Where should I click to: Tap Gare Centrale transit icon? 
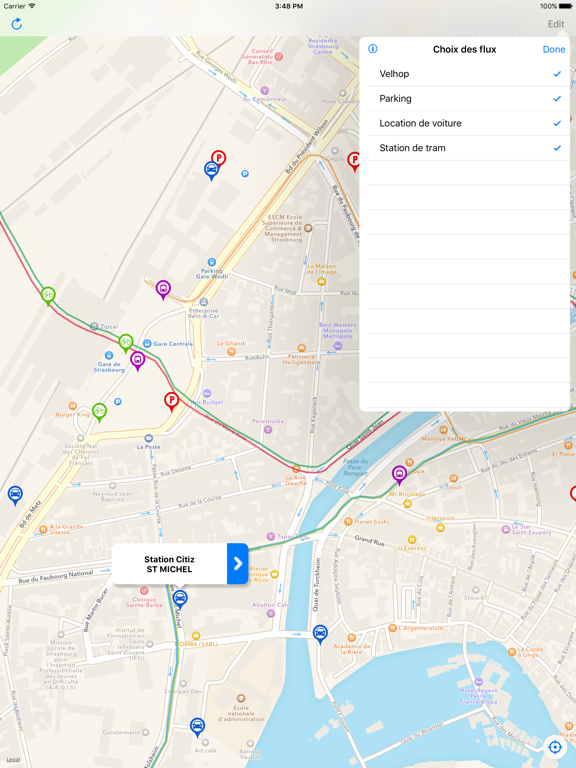click(x=147, y=343)
